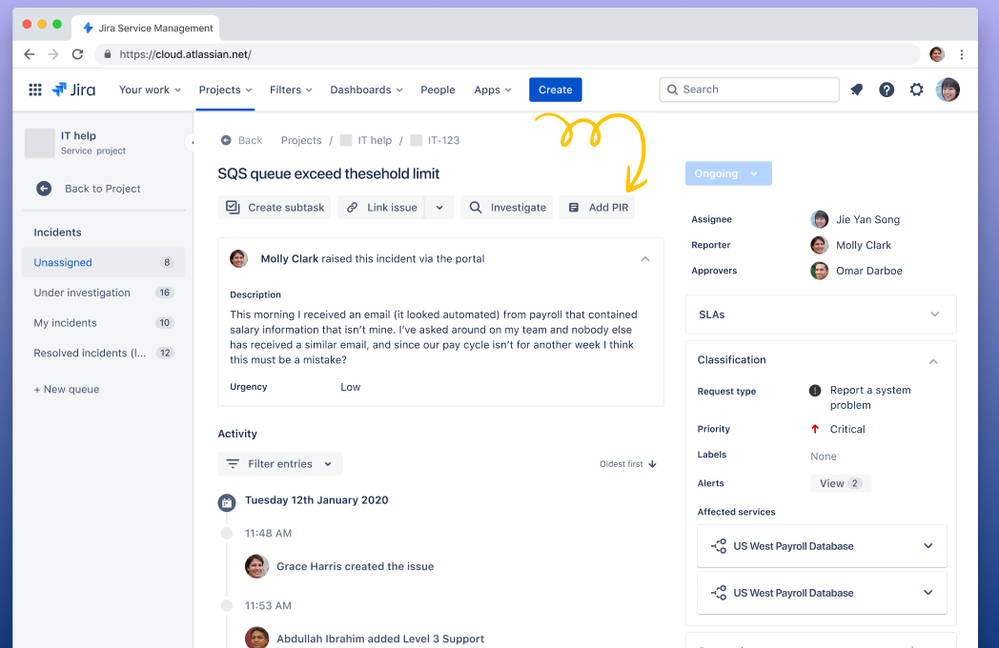Click the Critical priority value
Viewport: 999px width, 648px height.
click(847, 429)
